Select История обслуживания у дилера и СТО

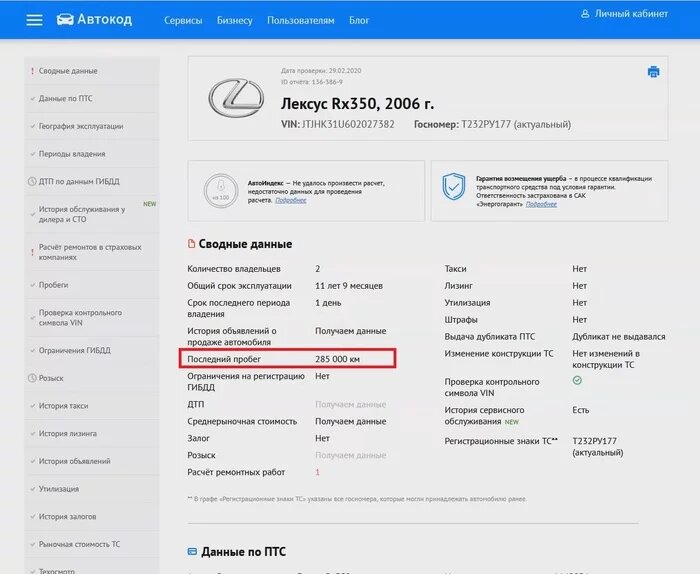92,214
